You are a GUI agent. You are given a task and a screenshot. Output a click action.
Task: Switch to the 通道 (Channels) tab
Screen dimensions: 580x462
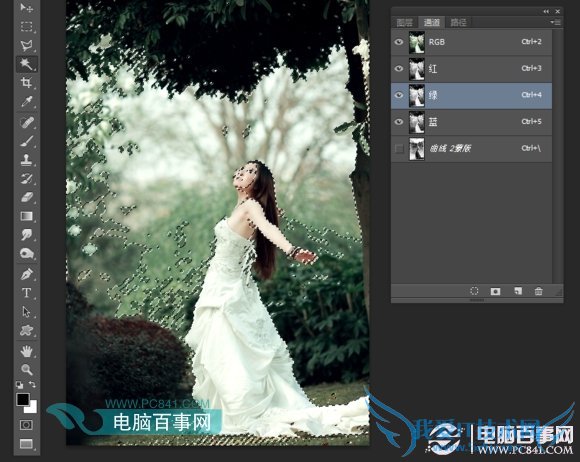pos(431,23)
